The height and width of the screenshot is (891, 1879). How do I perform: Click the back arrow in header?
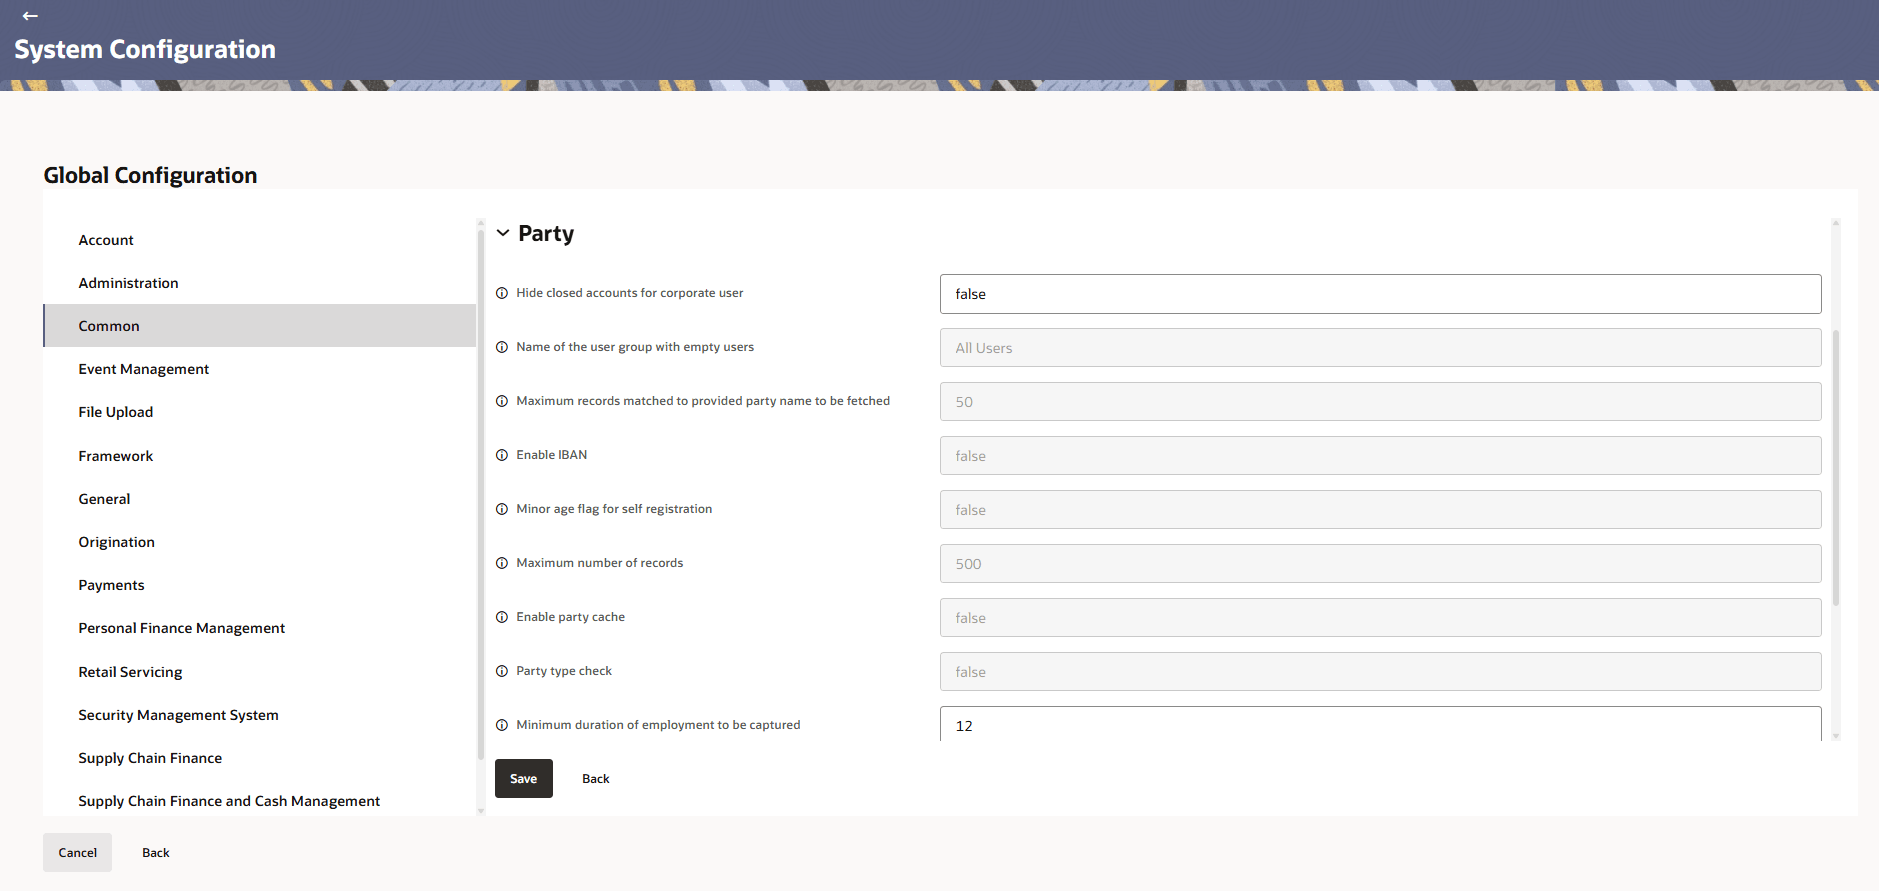[x=30, y=16]
